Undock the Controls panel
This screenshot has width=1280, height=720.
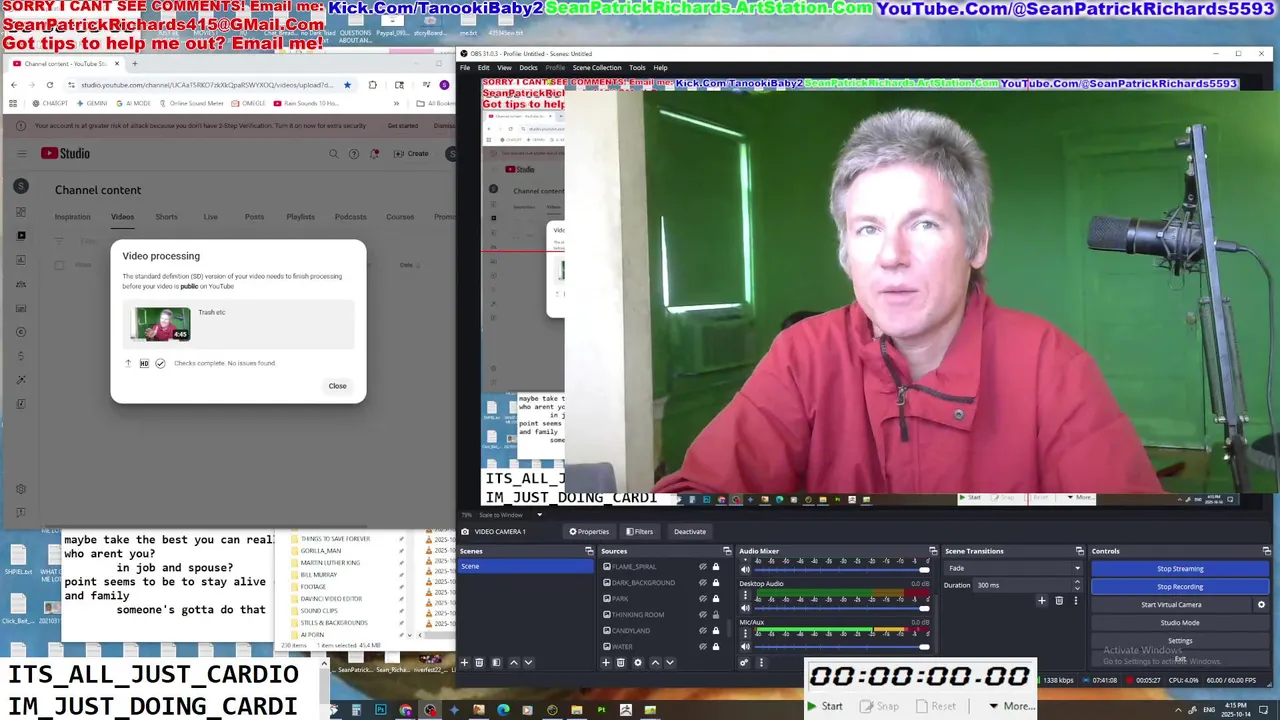point(1267,551)
